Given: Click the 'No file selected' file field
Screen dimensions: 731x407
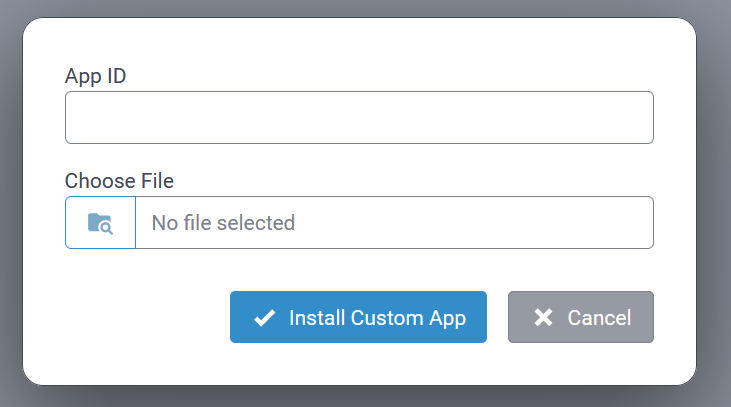Looking at the screenshot, I should click(394, 222).
